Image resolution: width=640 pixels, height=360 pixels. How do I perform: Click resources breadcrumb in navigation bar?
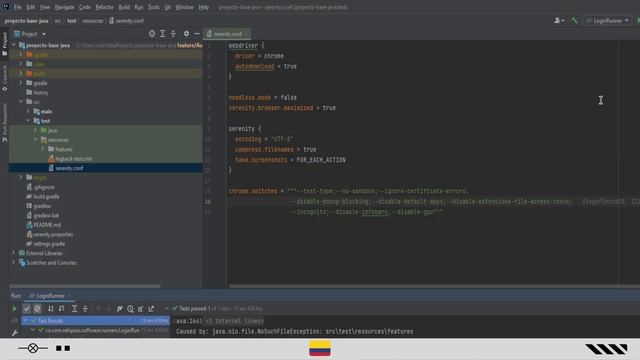point(93,20)
